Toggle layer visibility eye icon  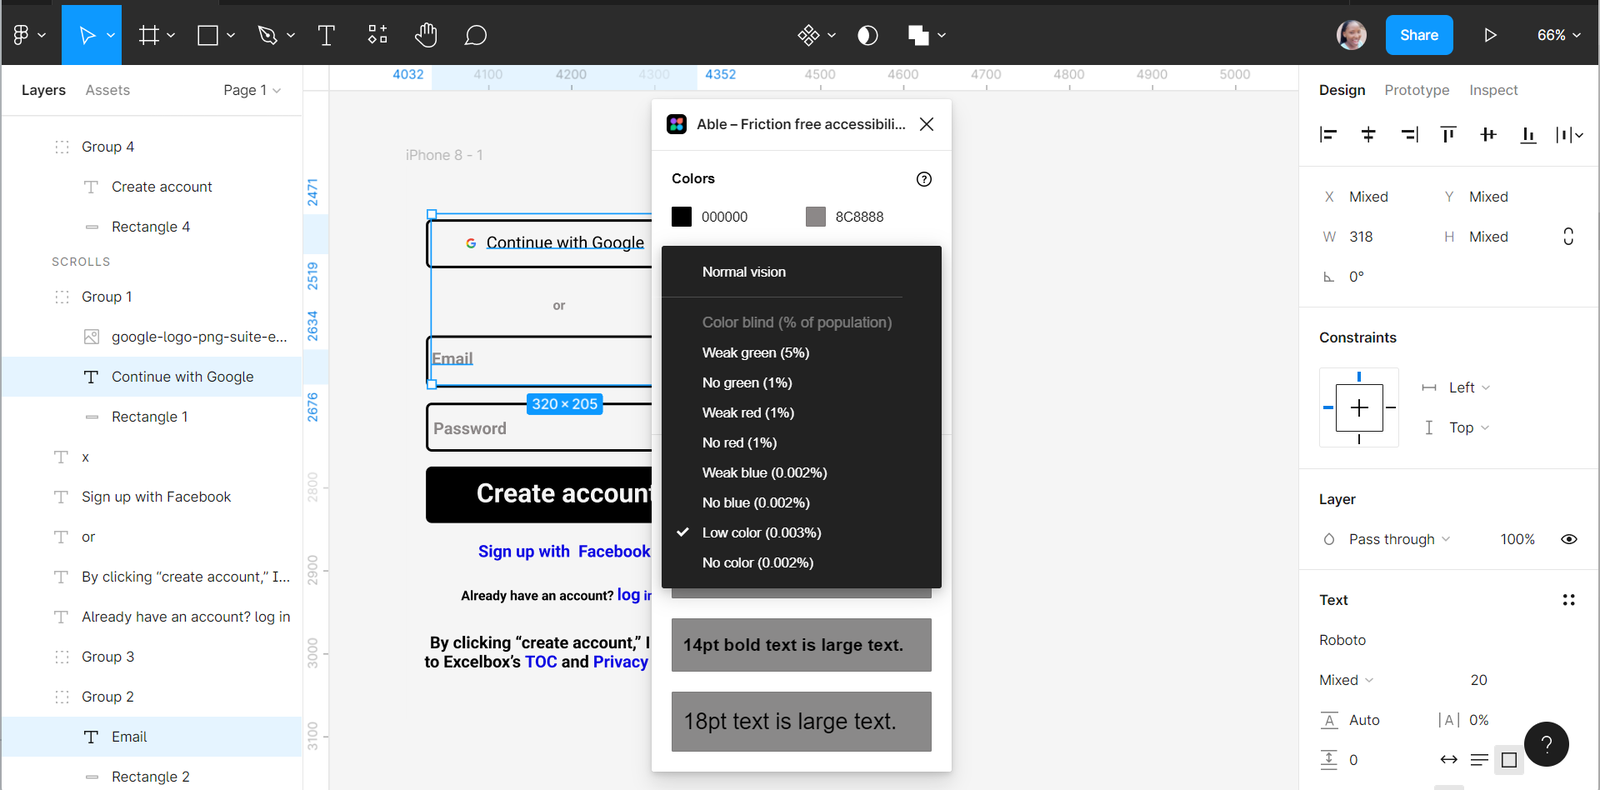pos(1569,539)
